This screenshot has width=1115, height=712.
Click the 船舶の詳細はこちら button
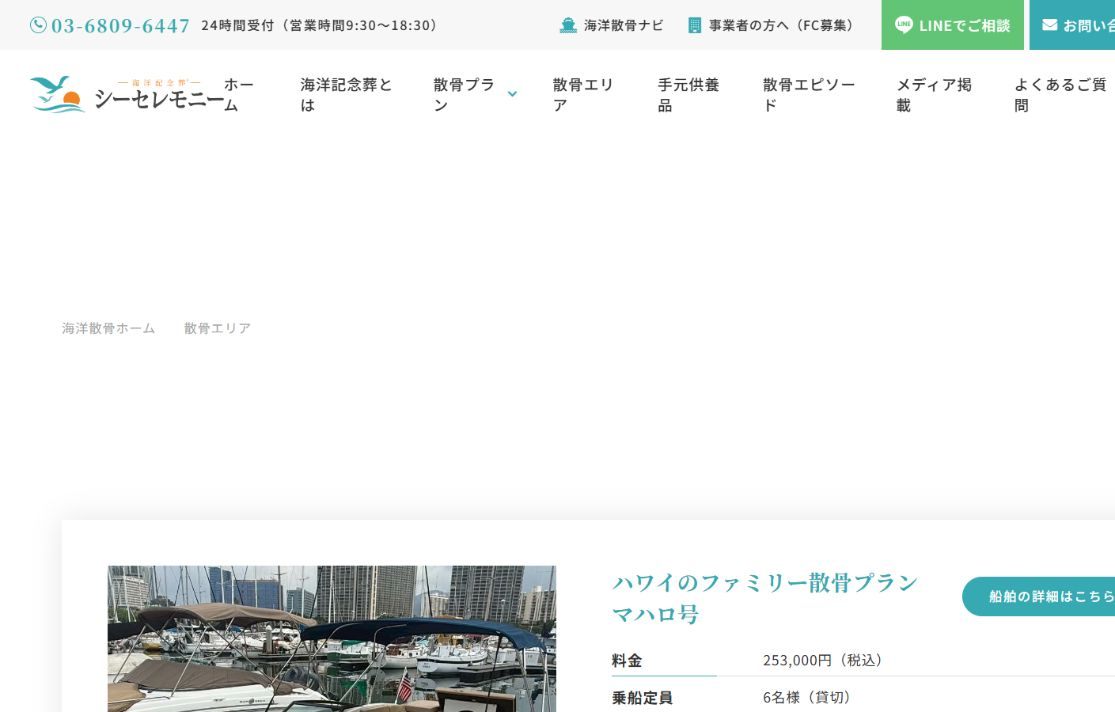click(x=1038, y=596)
